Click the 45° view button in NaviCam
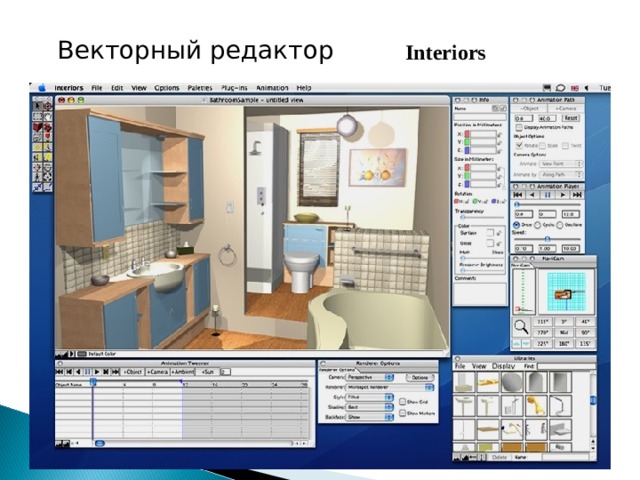The height and width of the screenshot is (480, 640). 585,322
